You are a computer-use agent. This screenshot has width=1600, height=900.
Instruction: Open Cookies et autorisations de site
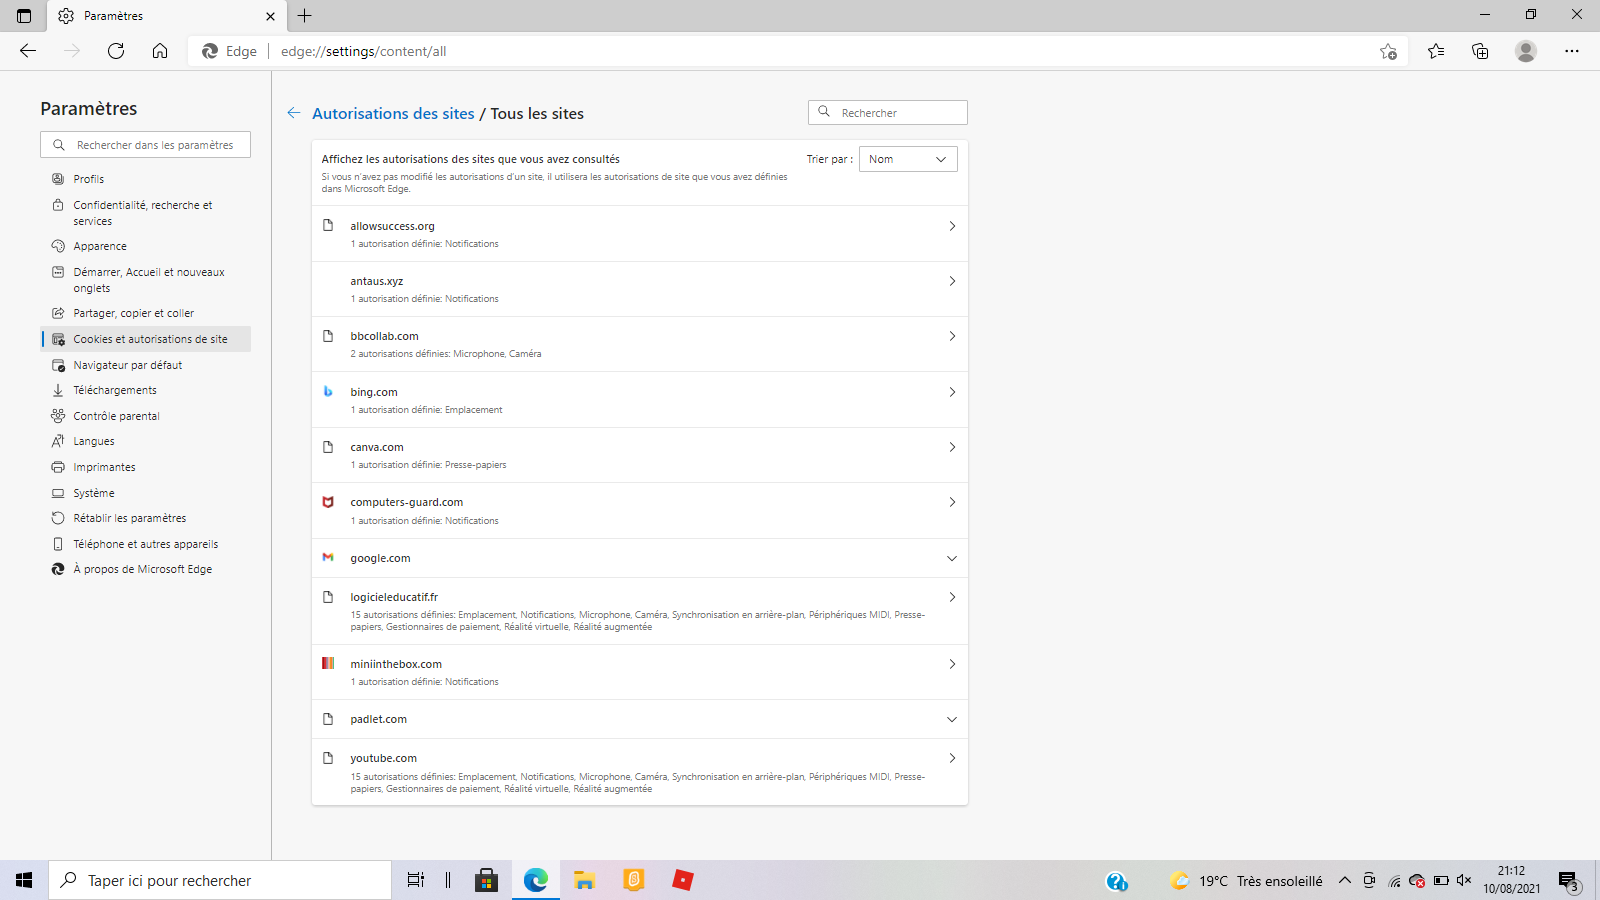click(146, 339)
